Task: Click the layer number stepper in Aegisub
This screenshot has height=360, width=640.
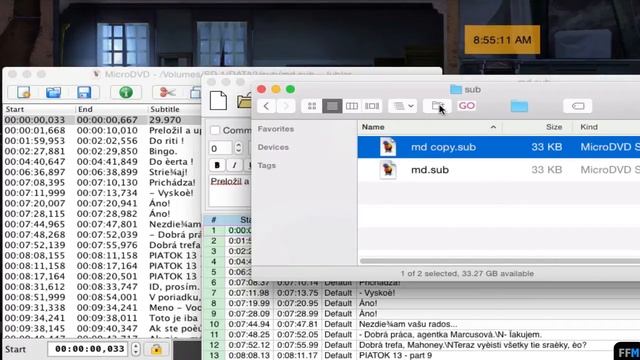Action: coord(238,148)
